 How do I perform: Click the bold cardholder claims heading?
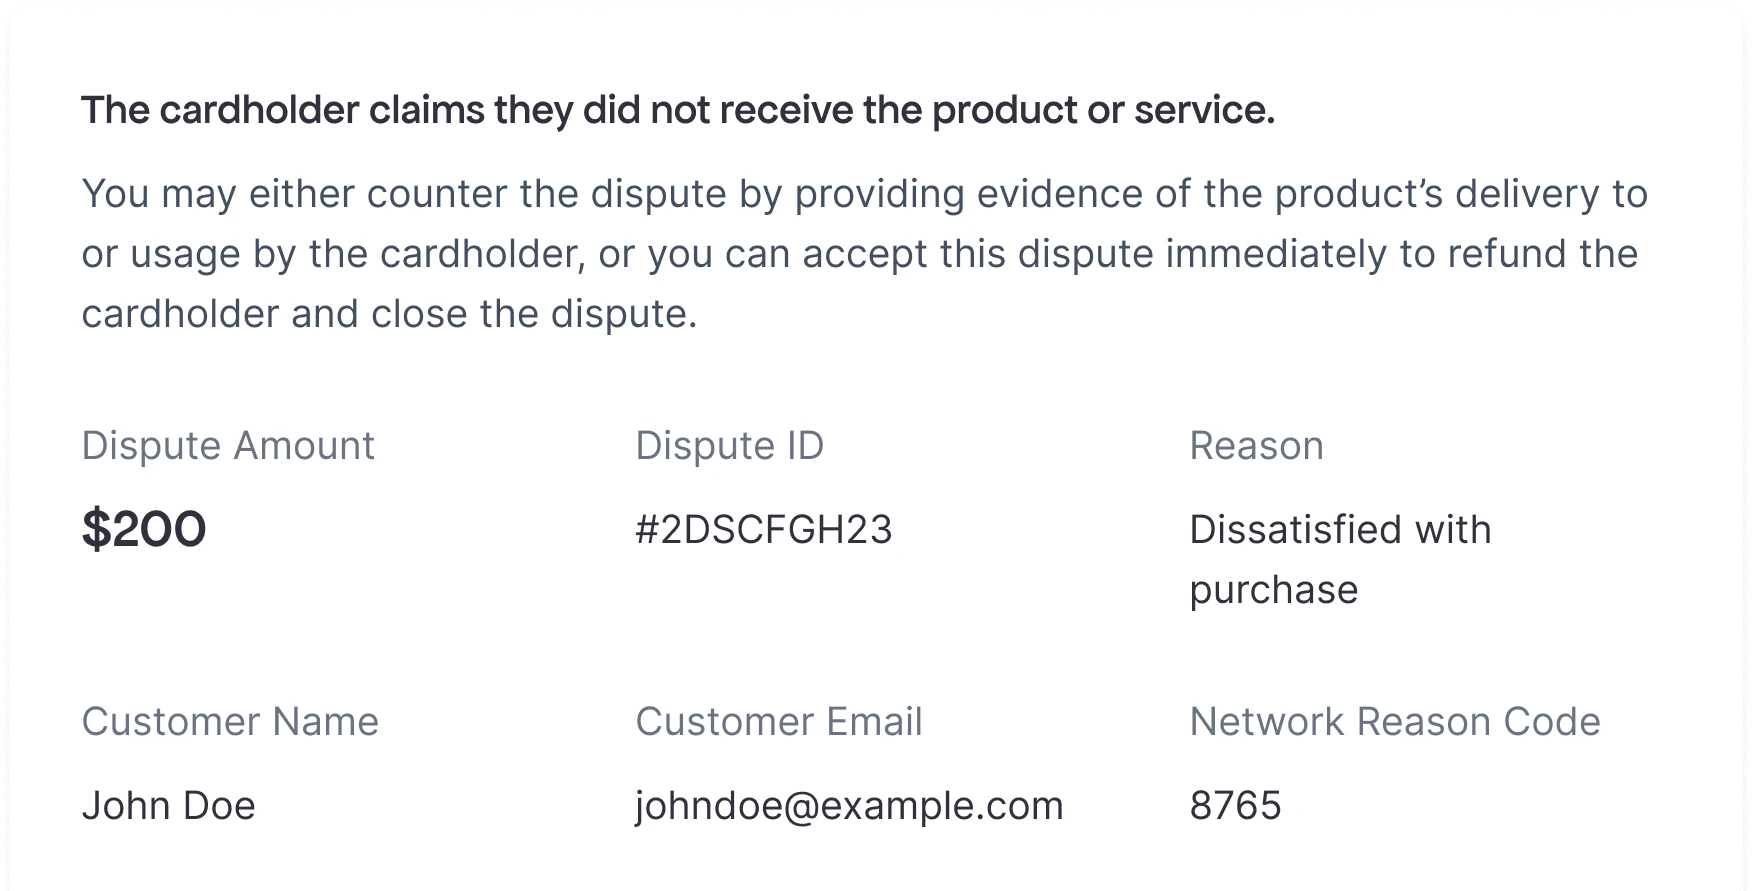[677, 110]
